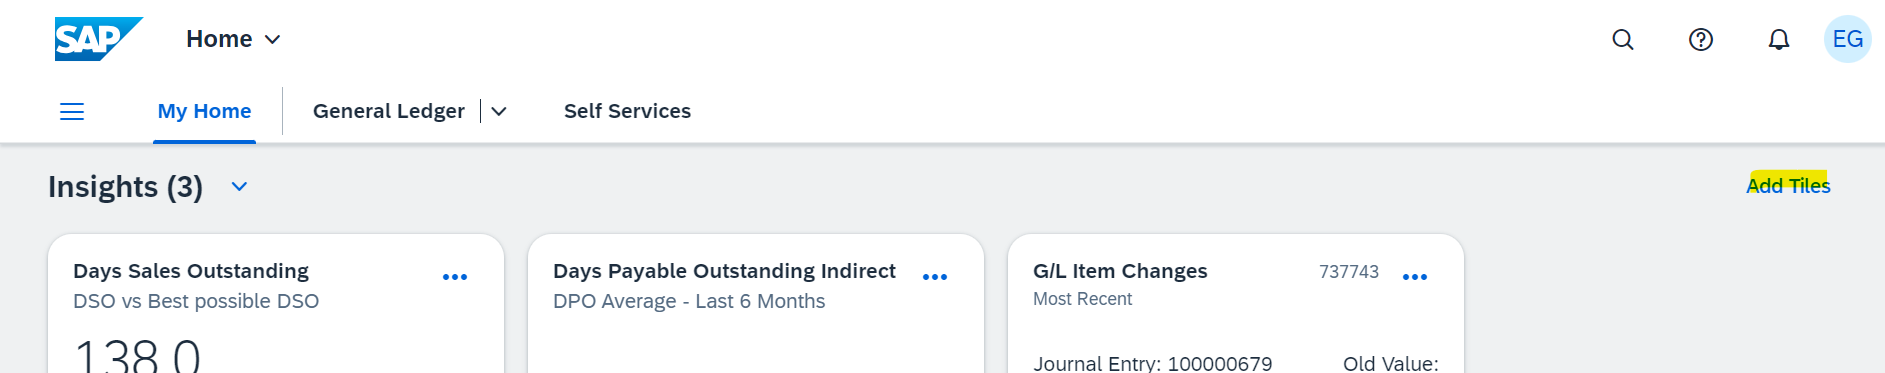Collapse the Insights section chevron
1885x373 pixels.
(x=239, y=187)
